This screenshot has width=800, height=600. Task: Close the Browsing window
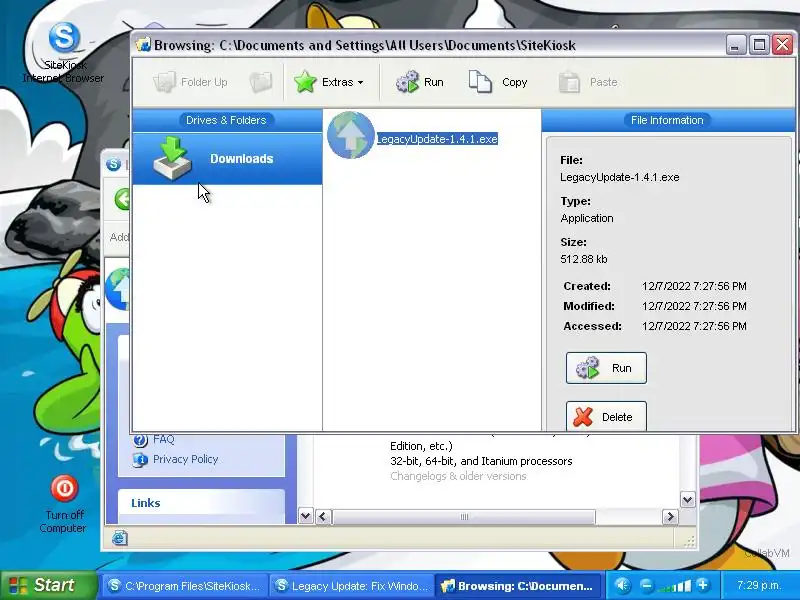point(782,45)
